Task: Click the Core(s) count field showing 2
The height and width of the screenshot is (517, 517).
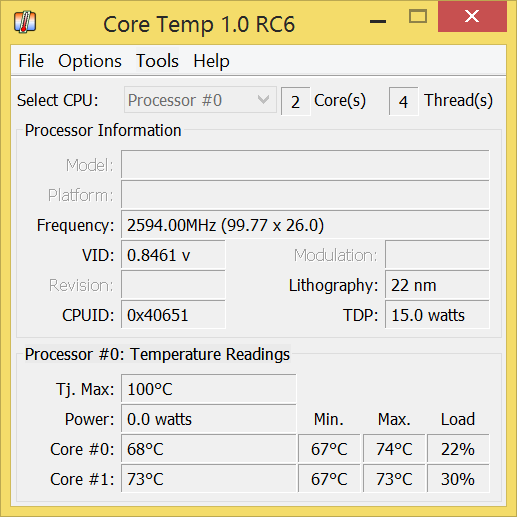Action: click(296, 101)
